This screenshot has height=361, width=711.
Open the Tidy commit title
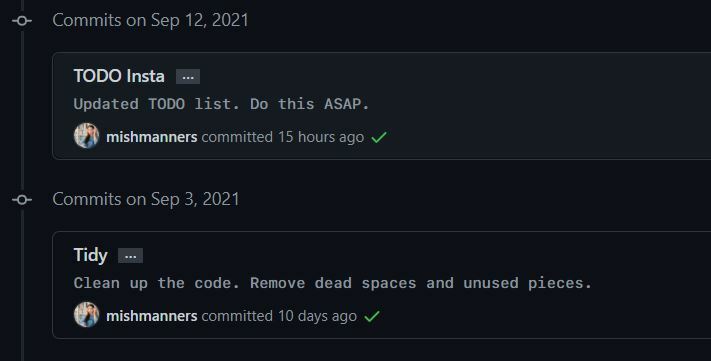[x=90, y=255]
